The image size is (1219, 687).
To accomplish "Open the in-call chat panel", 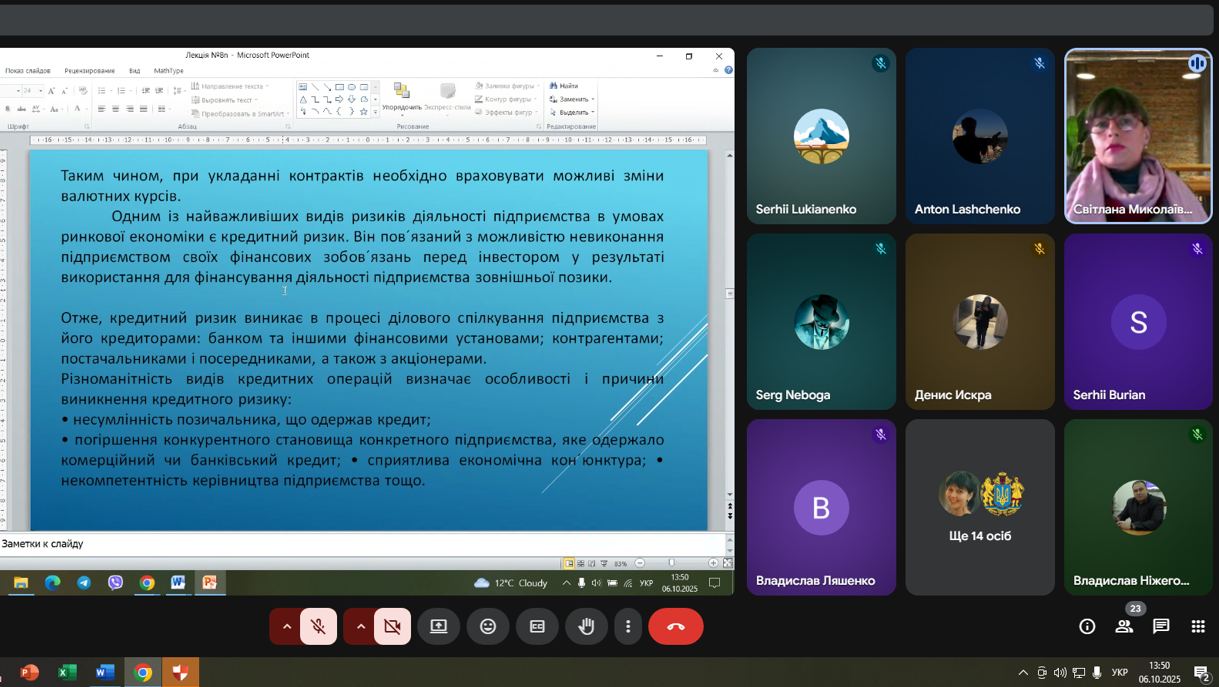I will click(1160, 626).
